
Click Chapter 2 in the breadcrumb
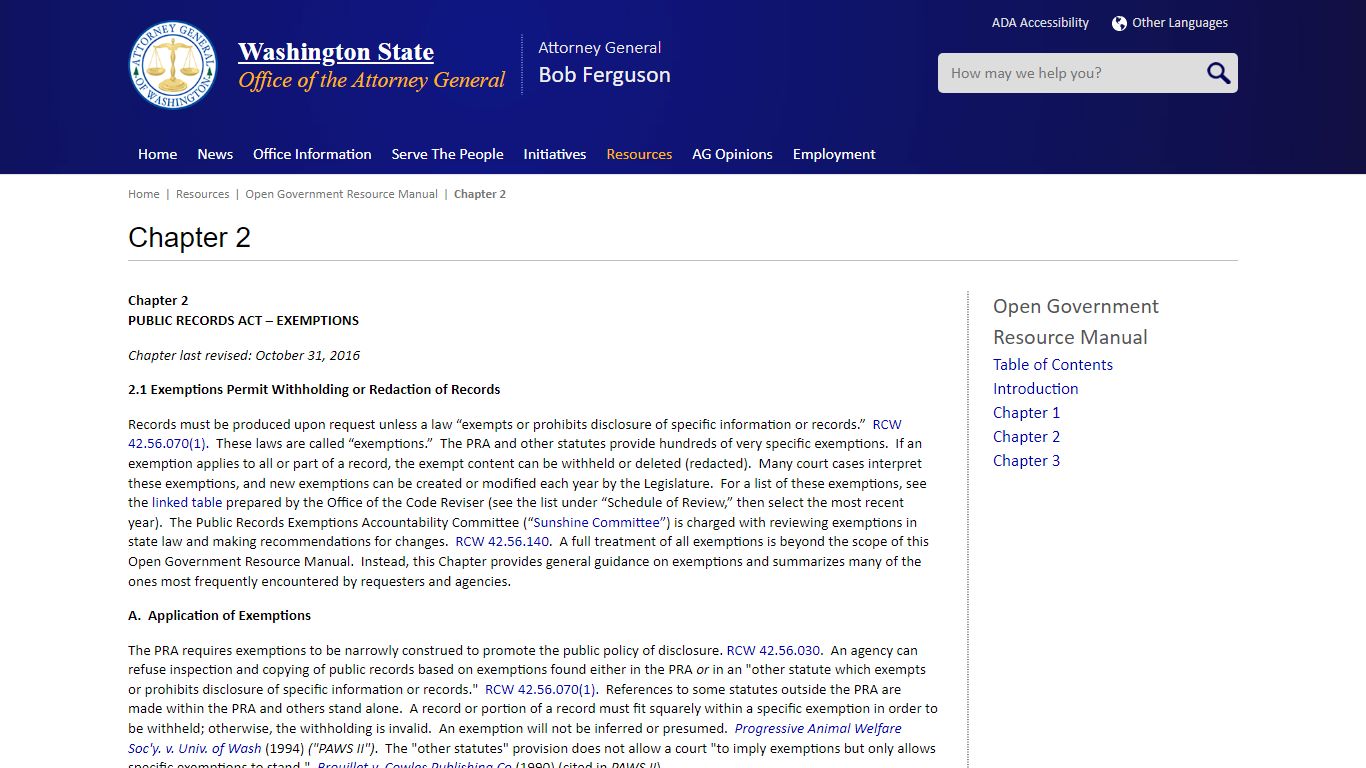pyautogui.click(x=480, y=194)
